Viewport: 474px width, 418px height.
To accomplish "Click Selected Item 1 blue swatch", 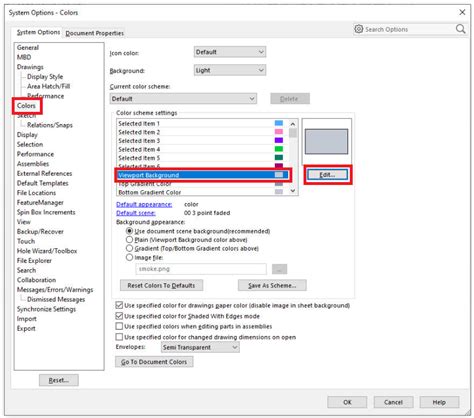I will [x=279, y=123].
